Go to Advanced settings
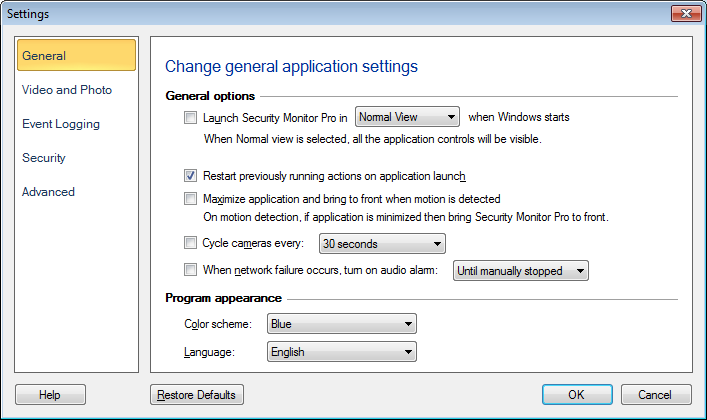The width and height of the screenshot is (707, 420). pos(48,192)
